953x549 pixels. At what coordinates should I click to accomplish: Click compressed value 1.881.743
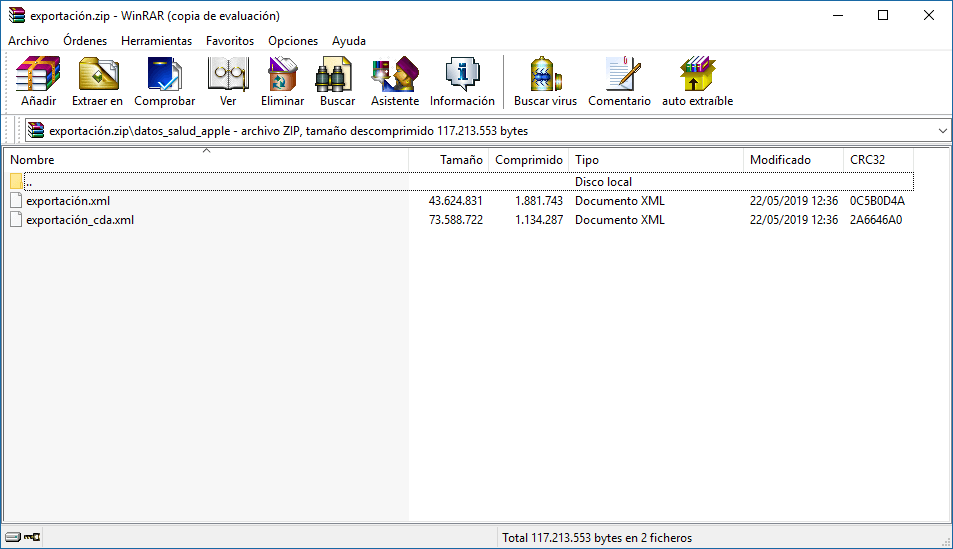click(x=538, y=201)
